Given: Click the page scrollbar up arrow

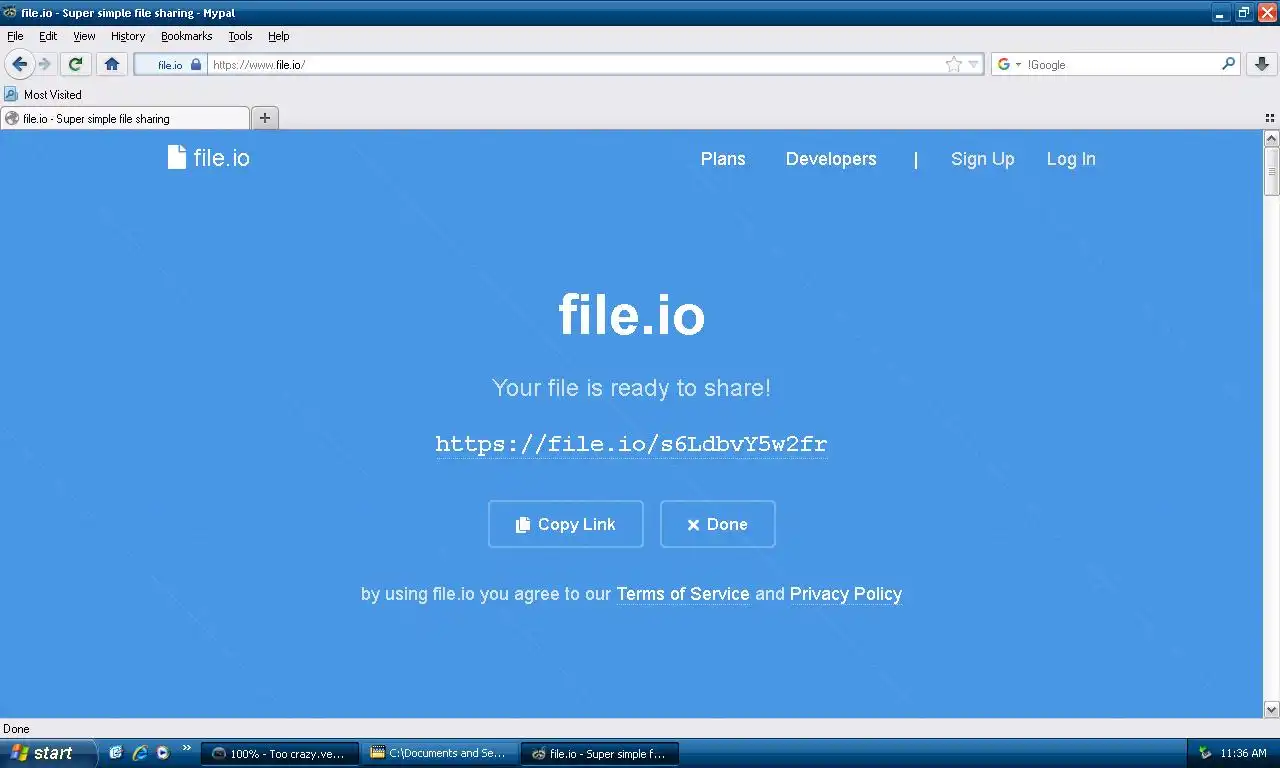Looking at the screenshot, I should coord(1271,139).
